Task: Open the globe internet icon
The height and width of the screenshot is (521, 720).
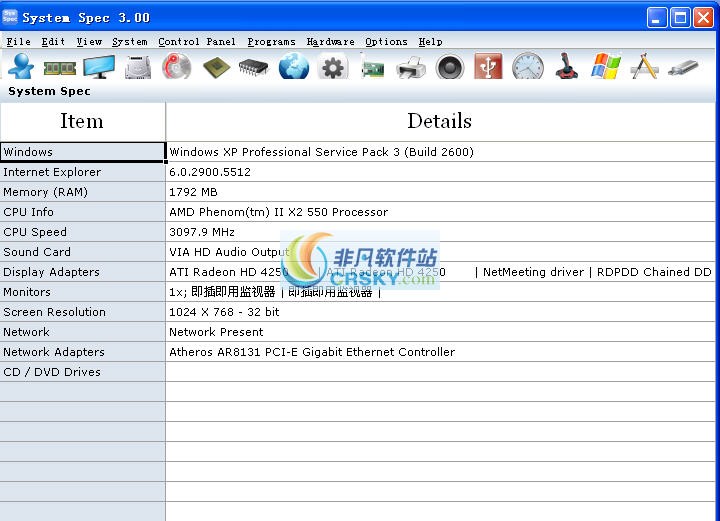Action: click(x=294, y=67)
